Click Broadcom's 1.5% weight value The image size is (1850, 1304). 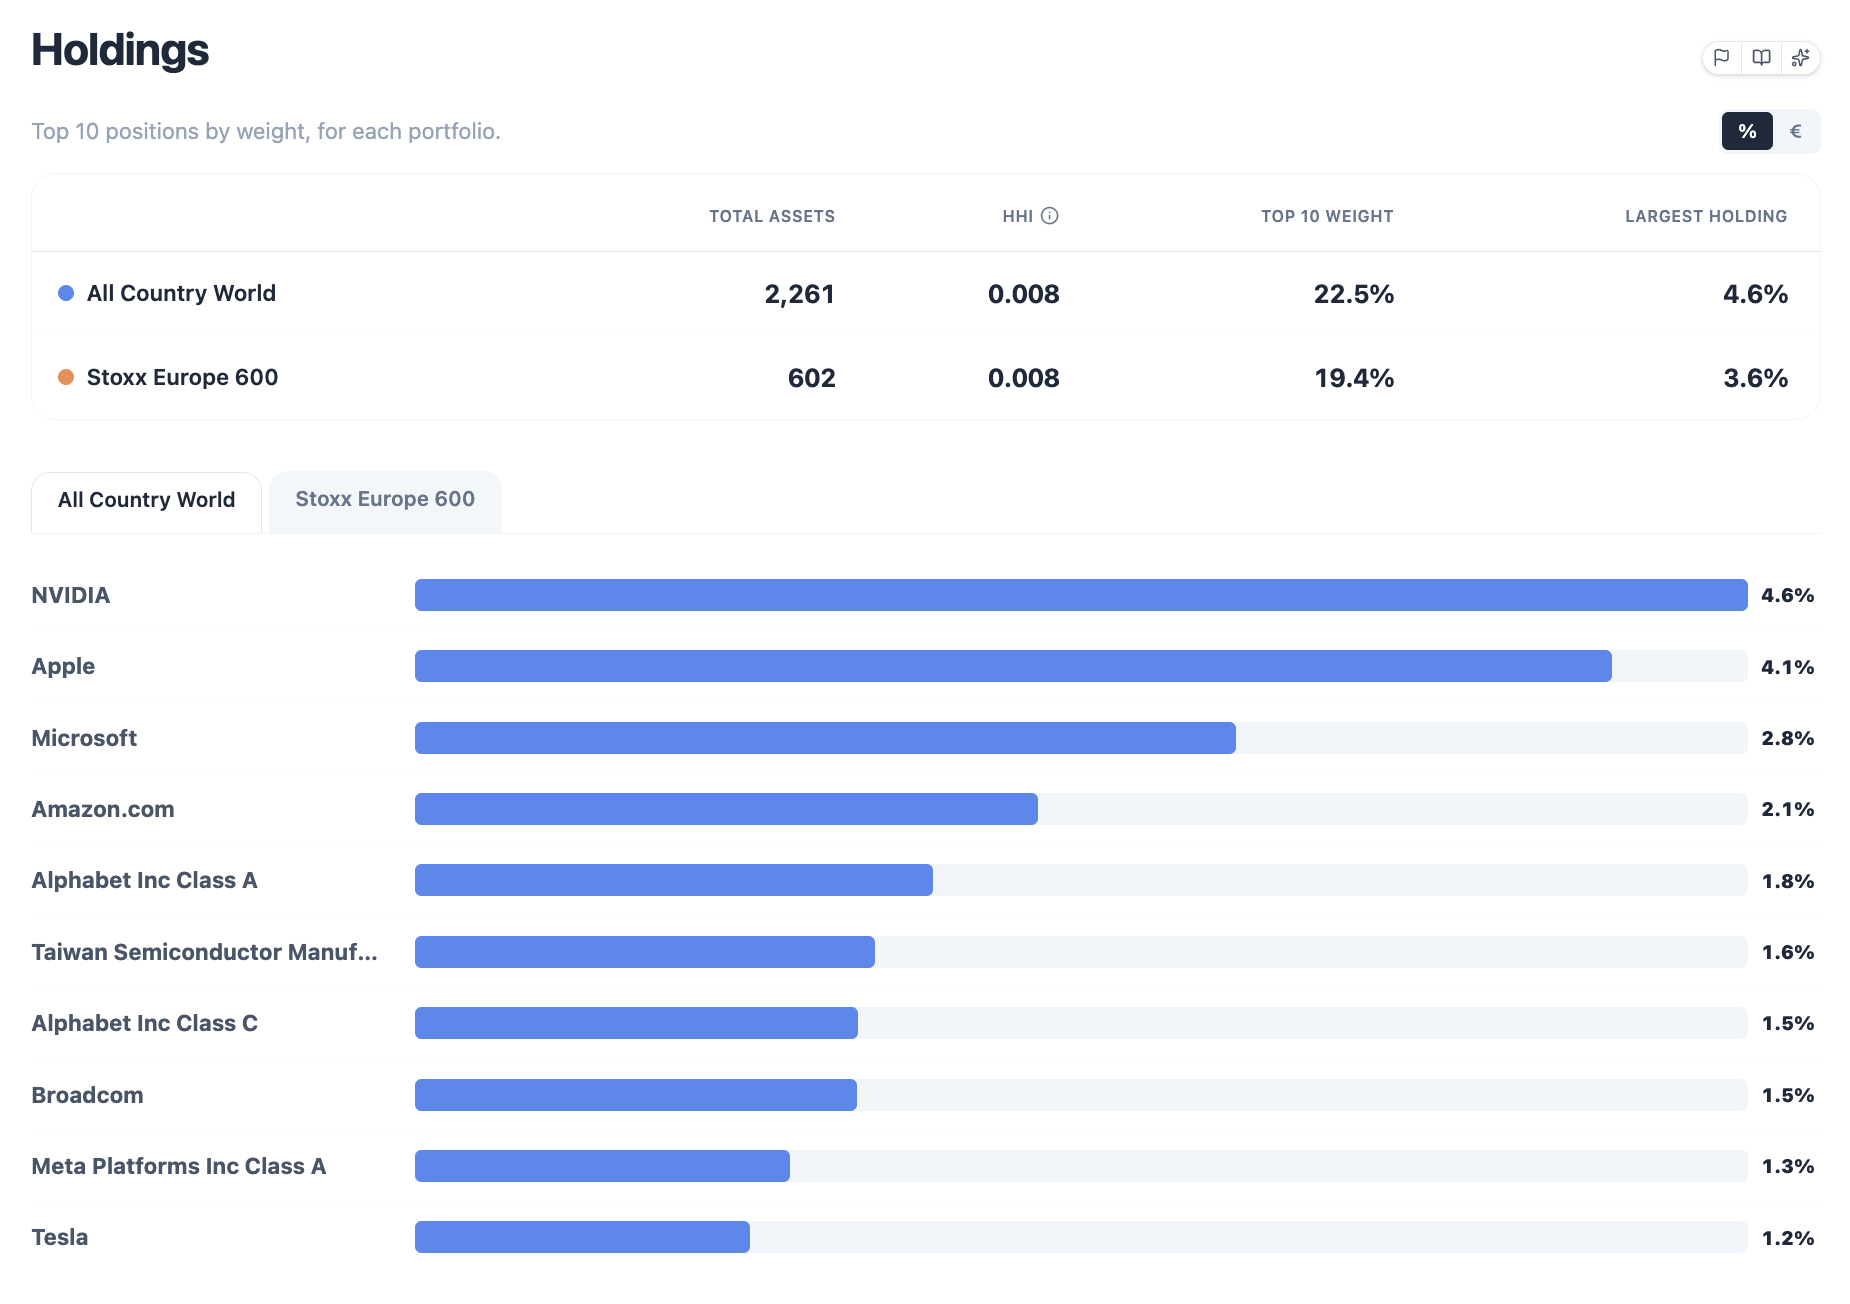(1787, 1095)
